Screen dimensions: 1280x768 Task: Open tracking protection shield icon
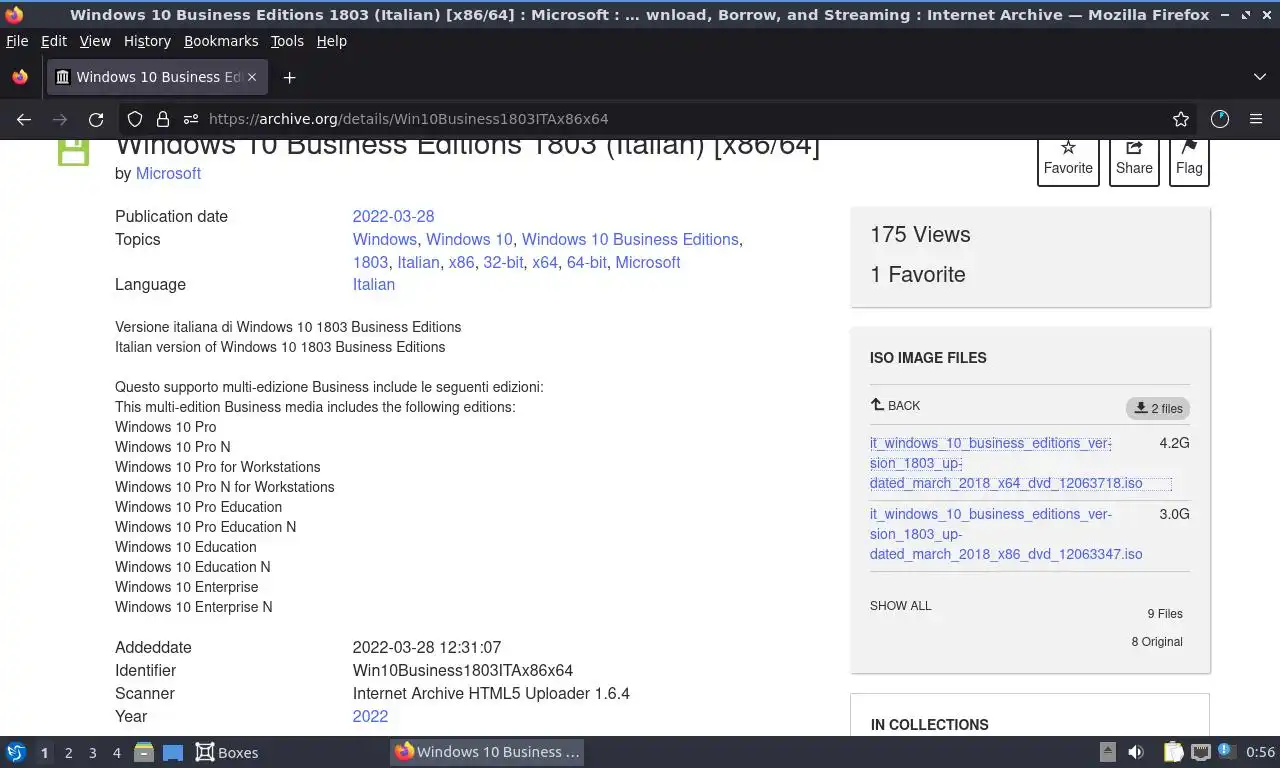click(135, 119)
